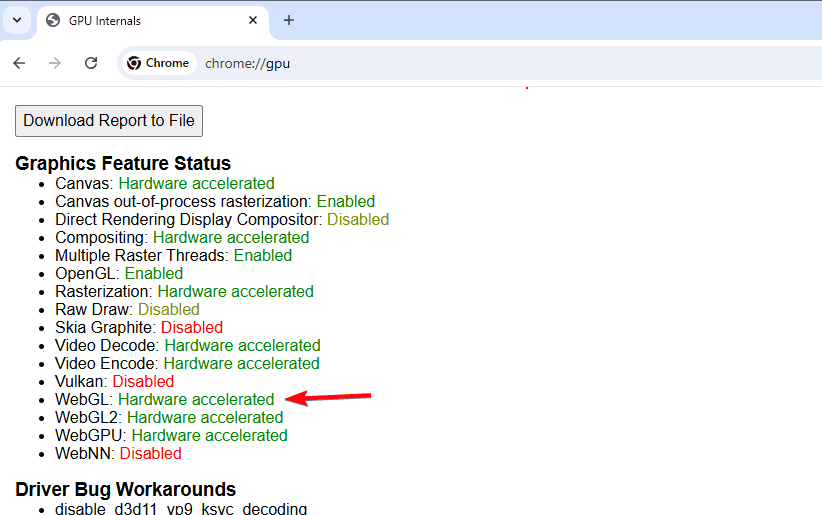
Task: Click WebNN: Disabled row
Action: [x=118, y=454]
